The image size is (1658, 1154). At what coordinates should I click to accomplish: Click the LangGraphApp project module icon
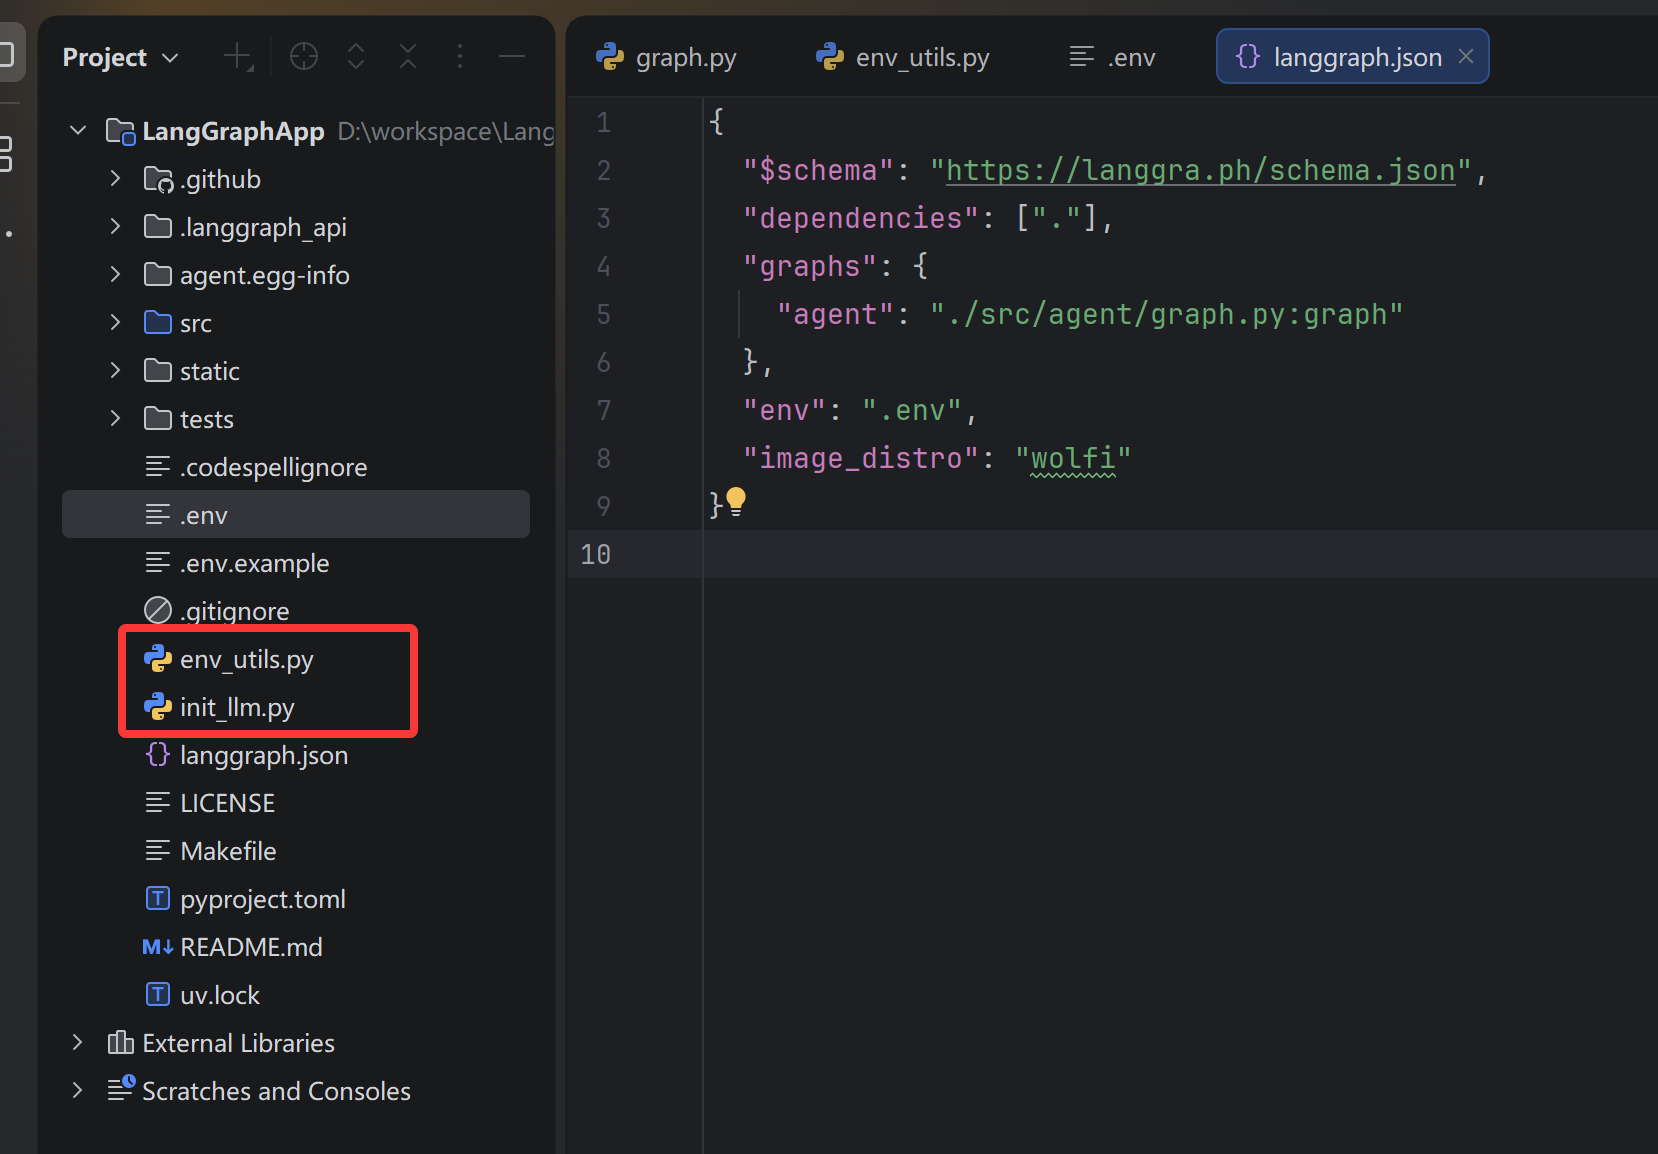(x=120, y=131)
